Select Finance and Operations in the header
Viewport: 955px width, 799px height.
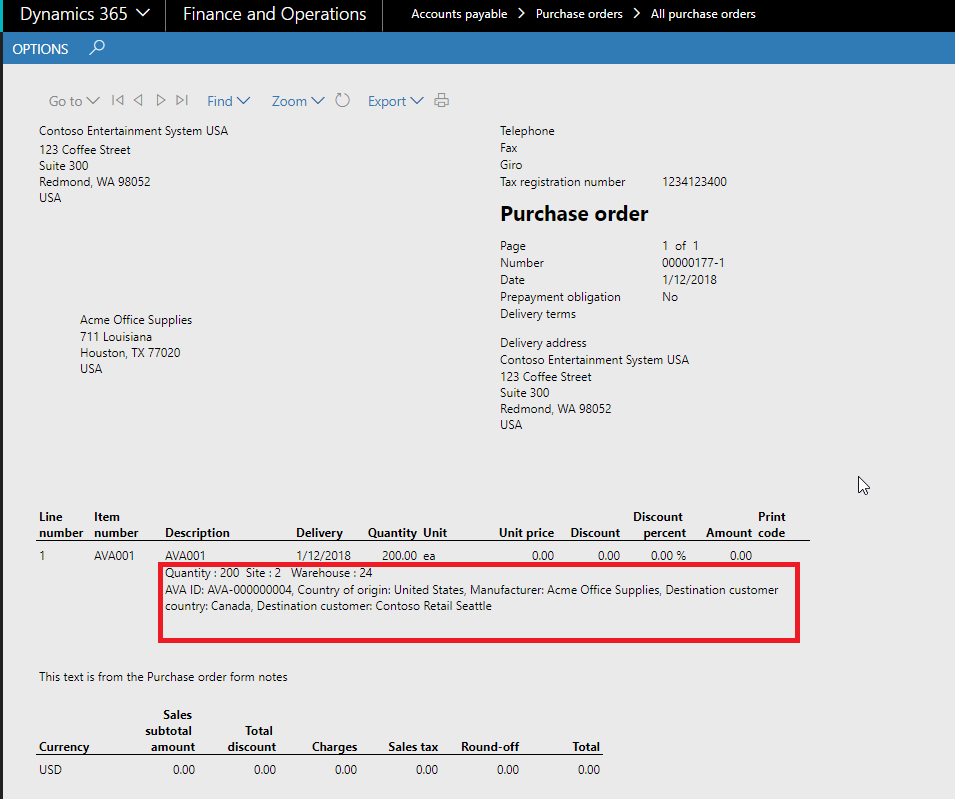click(272, 14)
